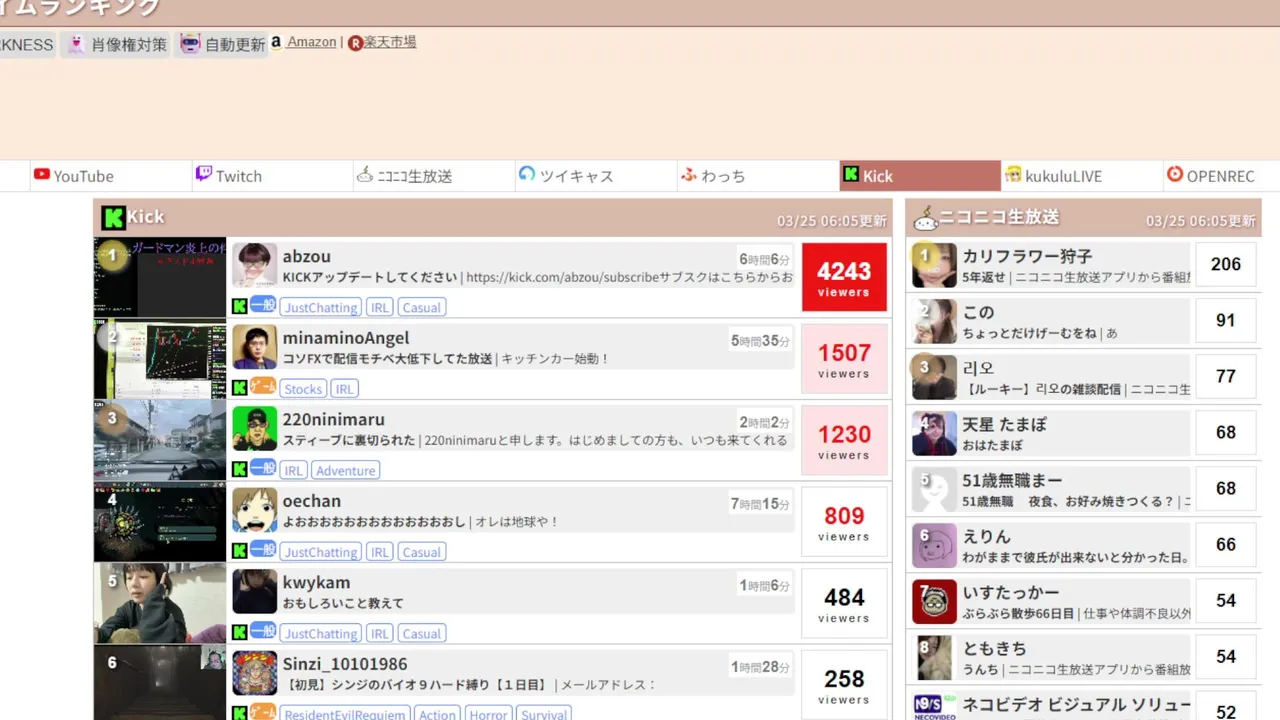This screenshot has height=720, width=1280.
Task: Click Sinzi_10101986's avatar icon
Action: 255,673
